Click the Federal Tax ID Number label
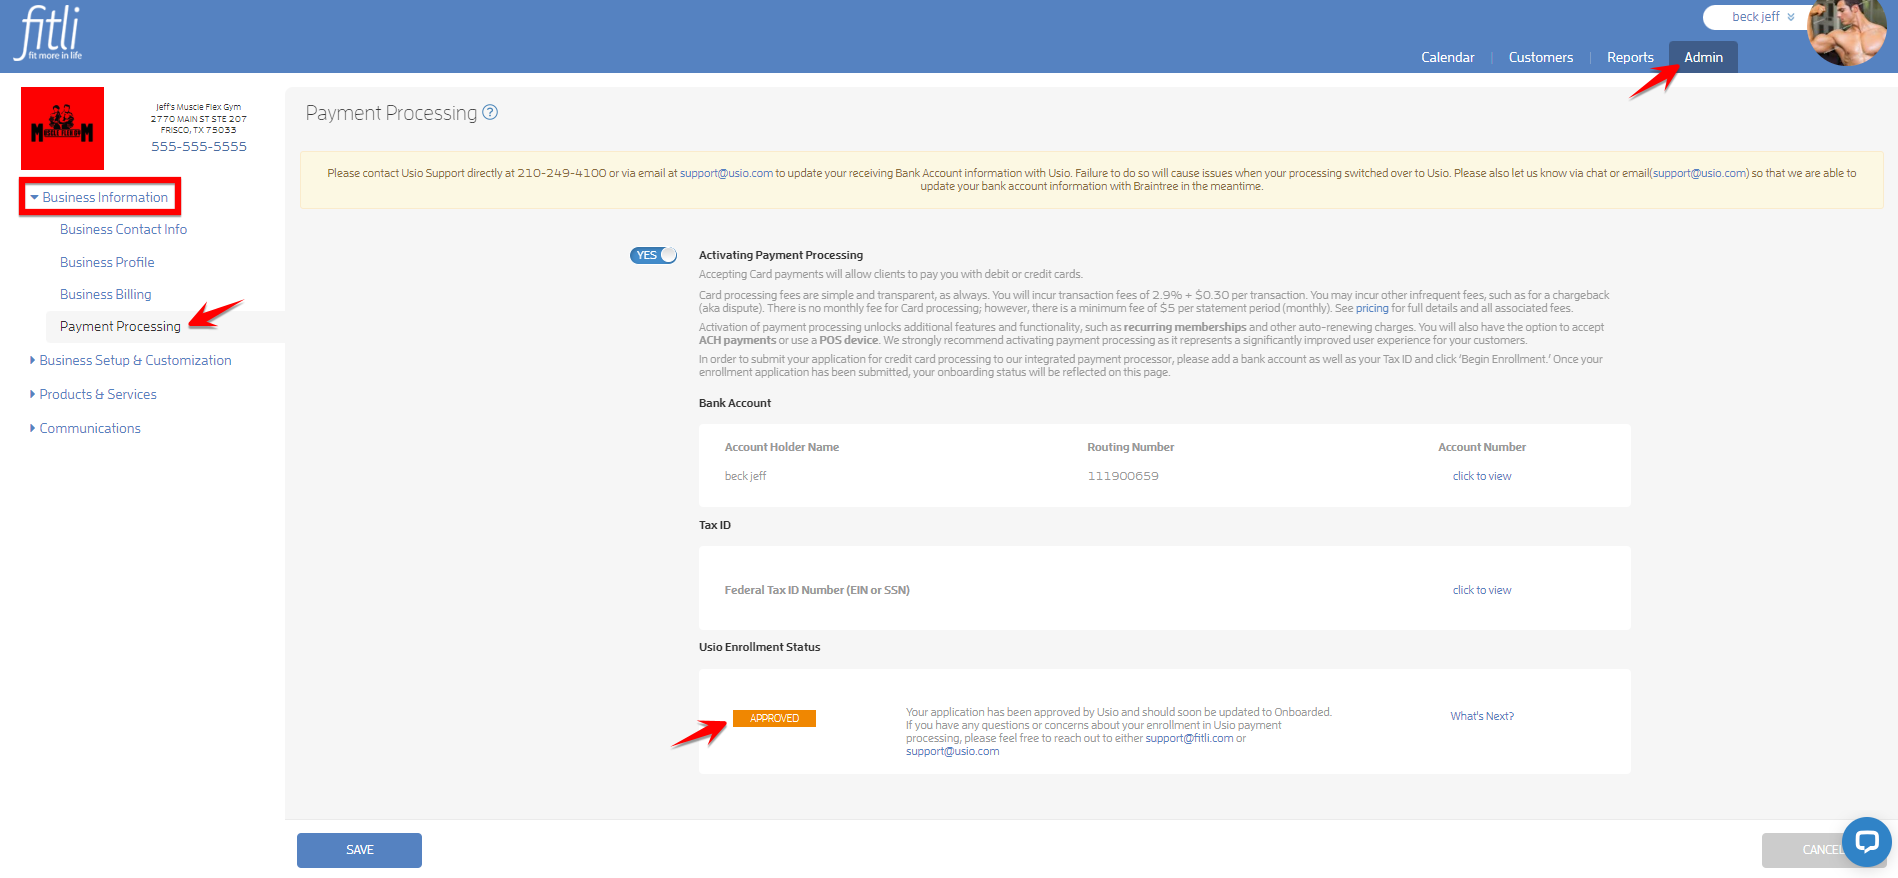This screenshot has height=878, width=1898. (x=817, y=590)
